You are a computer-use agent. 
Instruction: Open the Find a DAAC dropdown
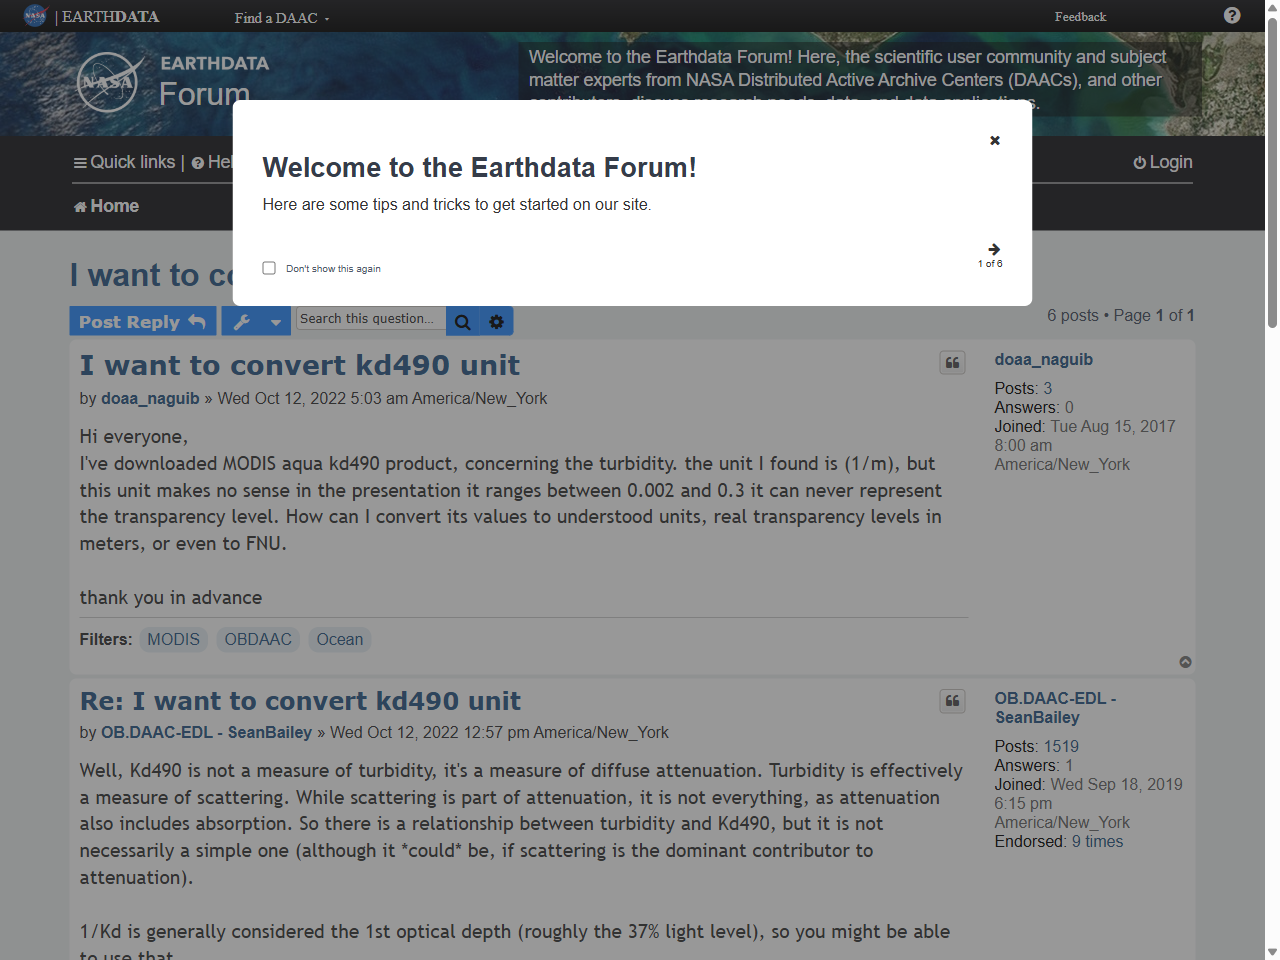(277, 17)
